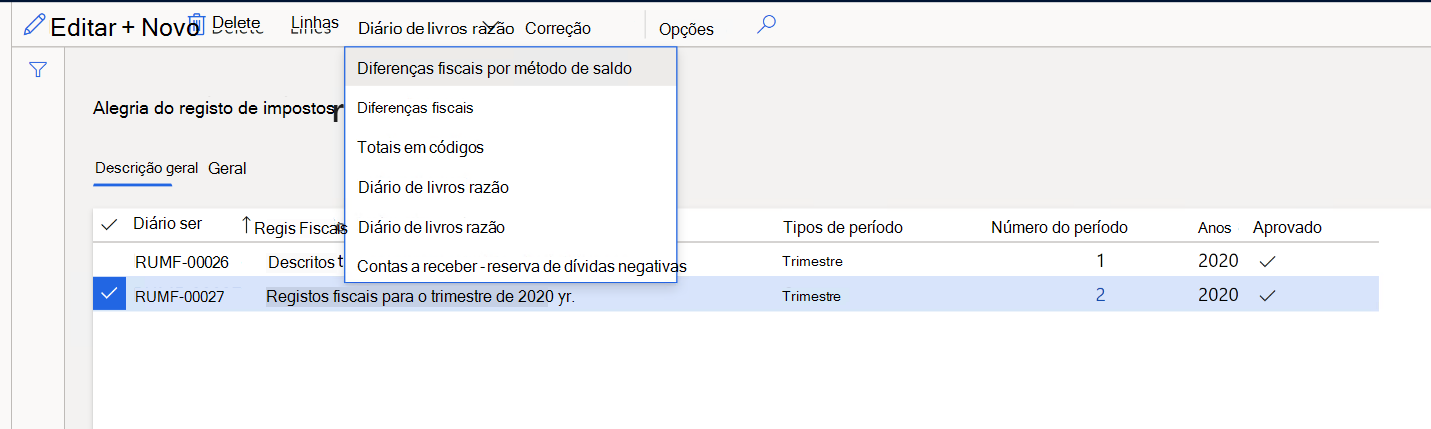Click the Delete trash can icon
Viewport: 1431px width, 429px height.
(x=197, y=25)
